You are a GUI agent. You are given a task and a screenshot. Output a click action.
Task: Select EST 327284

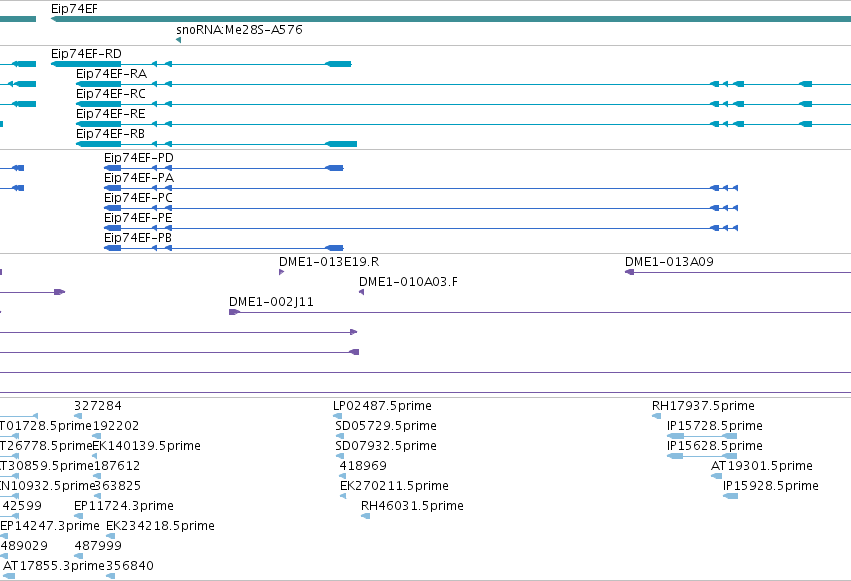(x=98, y=406)
